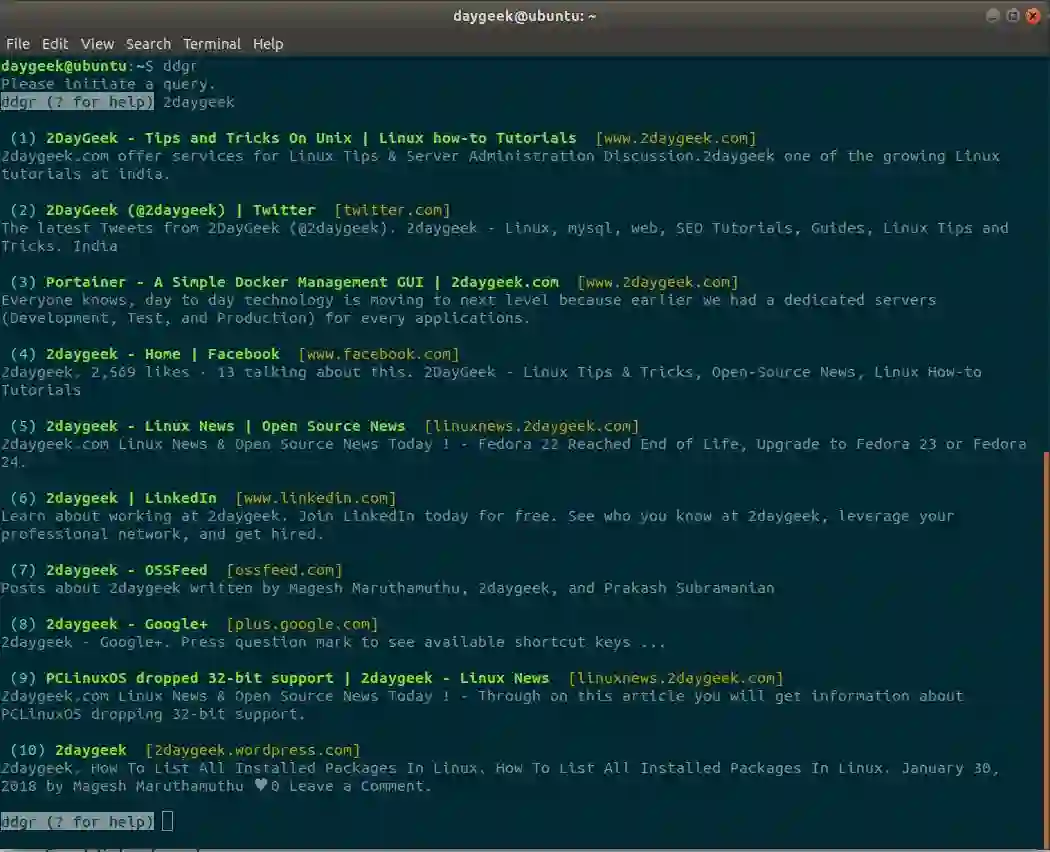Click the [www.linkedin.com] URL
The height and width of the screenshot is (852, 1050).
316,498
